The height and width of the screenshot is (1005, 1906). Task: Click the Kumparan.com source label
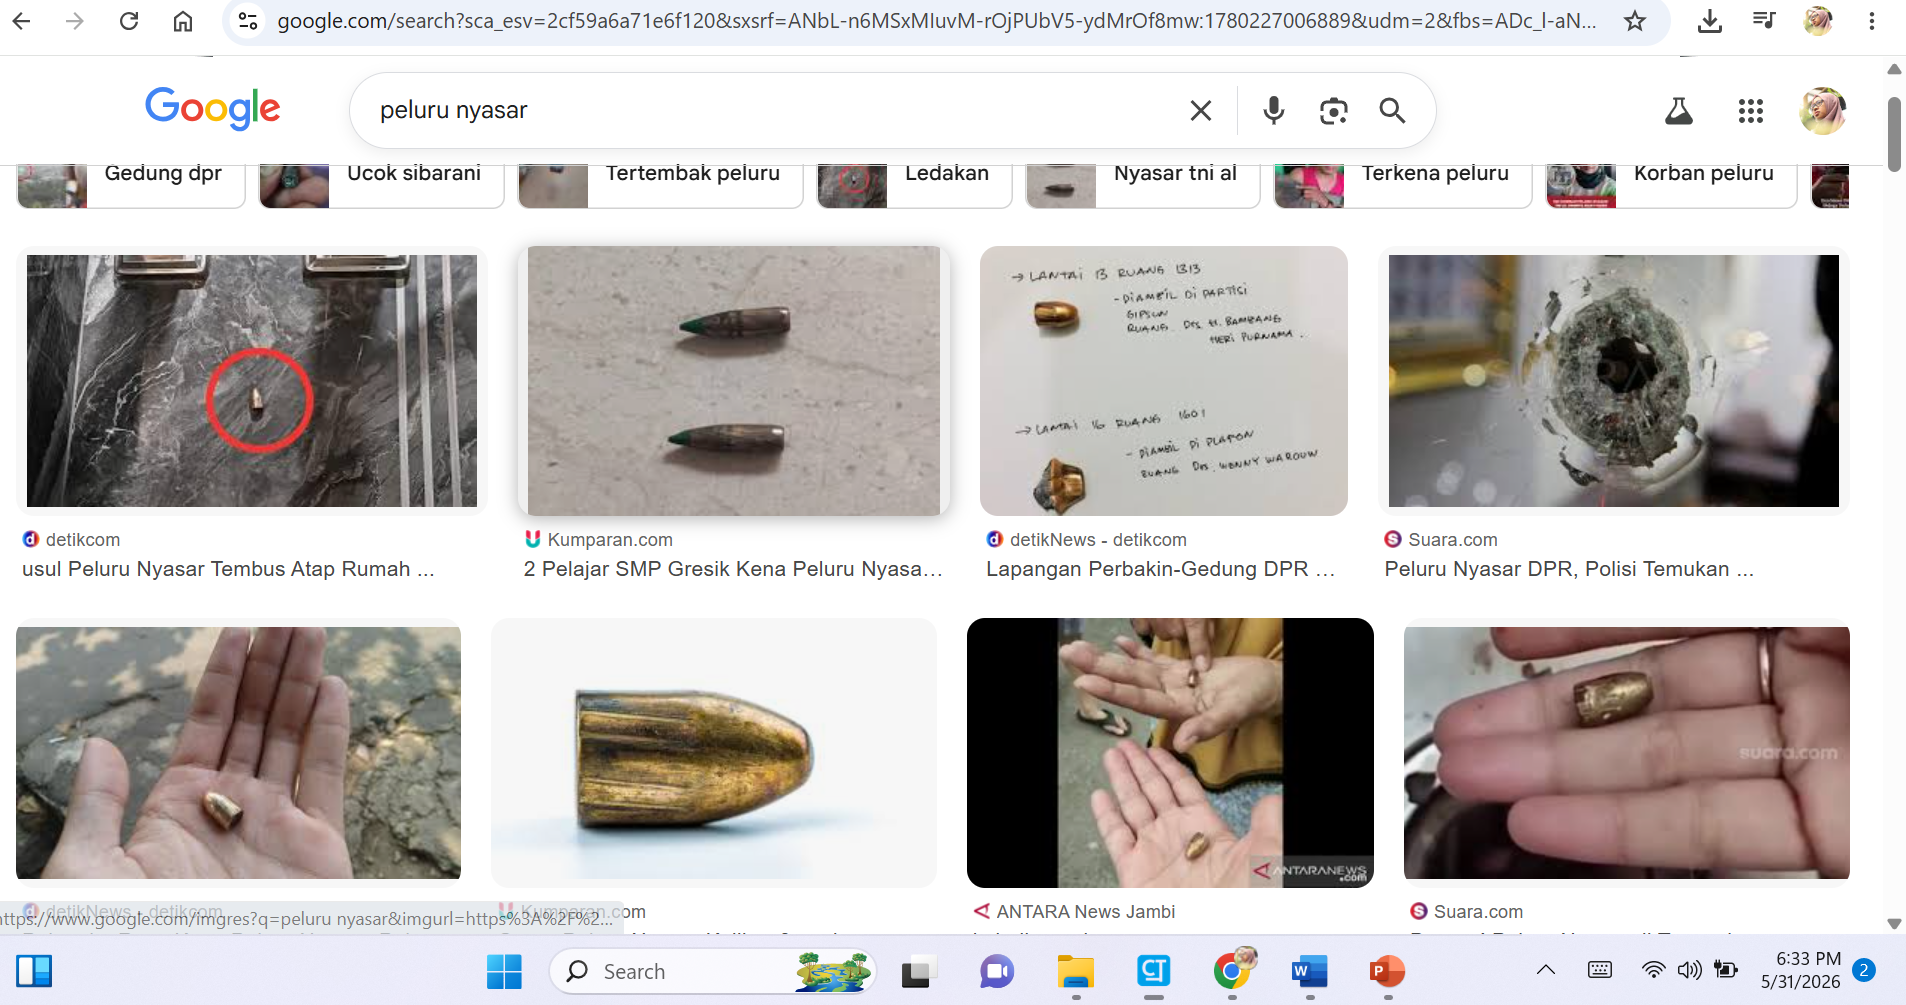pyautogui.click(x=610, y=540)
